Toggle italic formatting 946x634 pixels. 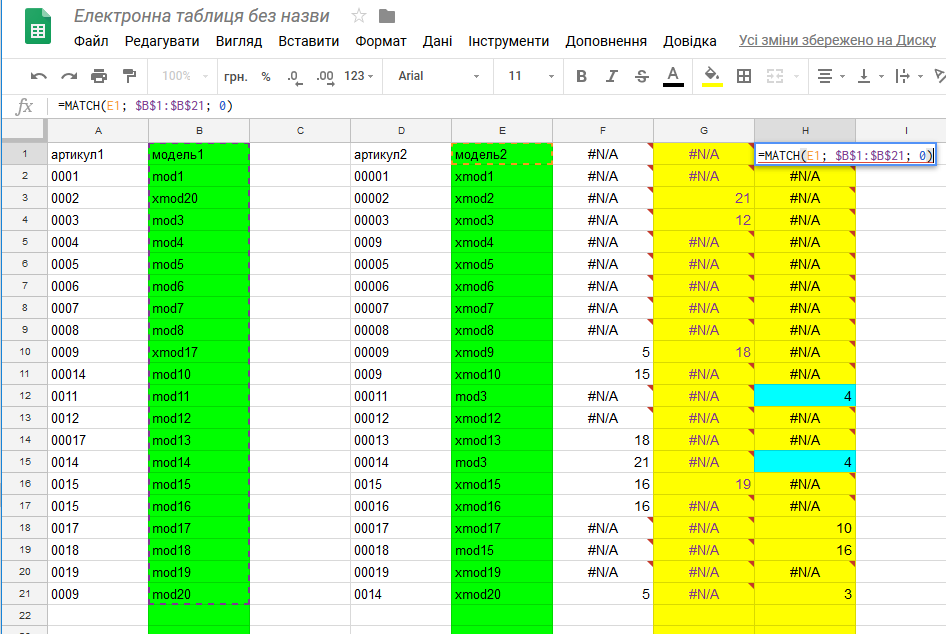coord(612,76)
